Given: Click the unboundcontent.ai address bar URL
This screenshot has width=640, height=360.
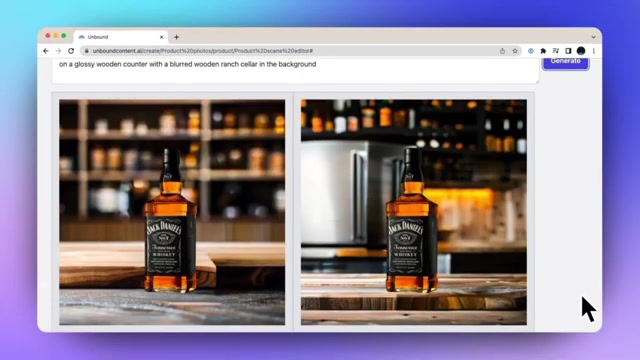Looking at the screenshot, I should tap(203, 51).
